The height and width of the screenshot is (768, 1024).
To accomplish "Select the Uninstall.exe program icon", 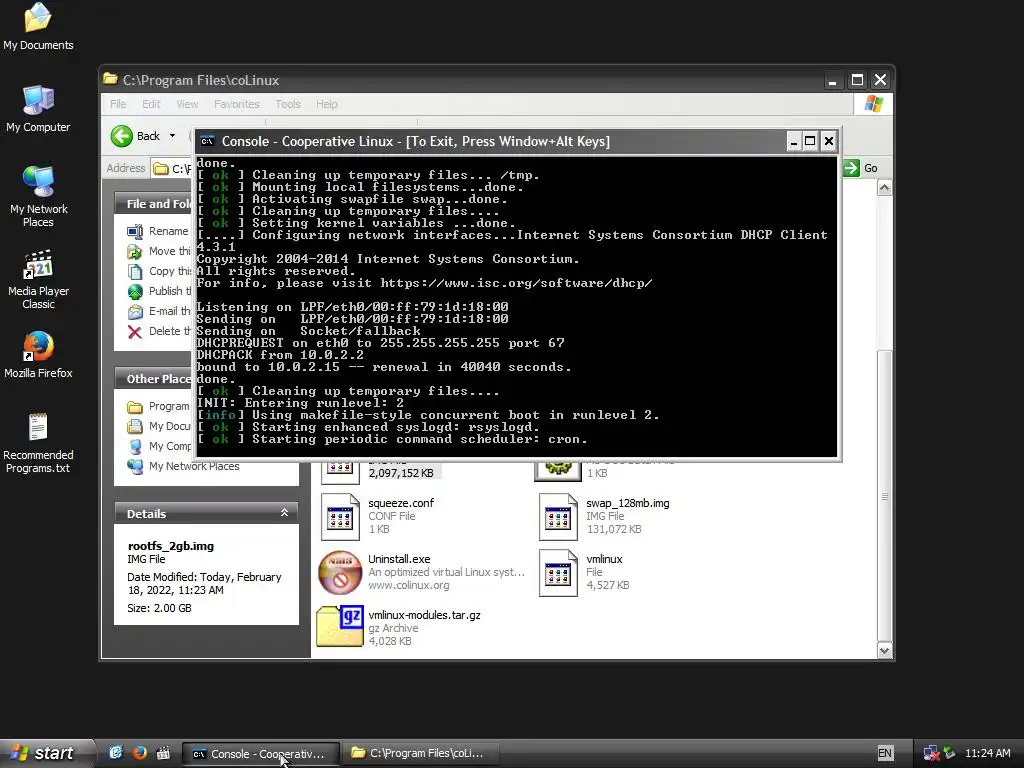I will (340, 573).
